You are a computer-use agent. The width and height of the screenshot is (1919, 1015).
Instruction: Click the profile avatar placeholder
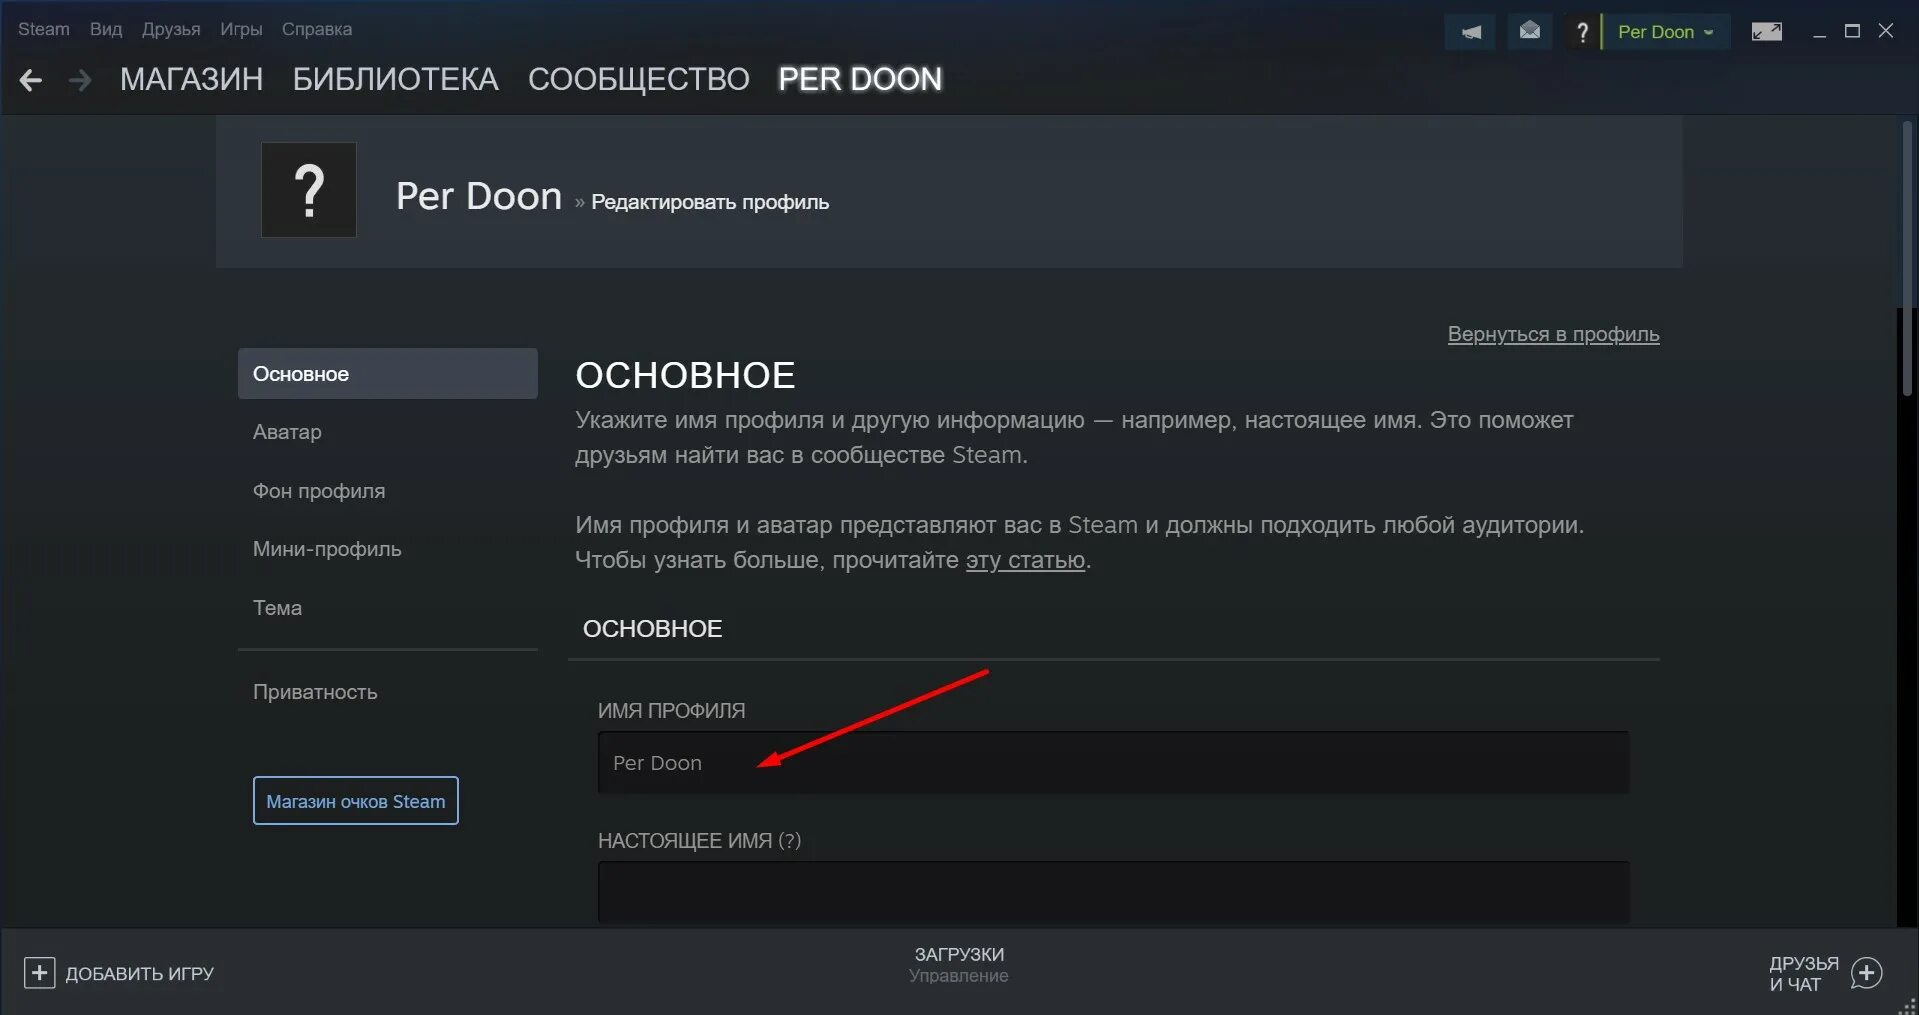click(x=309, y=190)
